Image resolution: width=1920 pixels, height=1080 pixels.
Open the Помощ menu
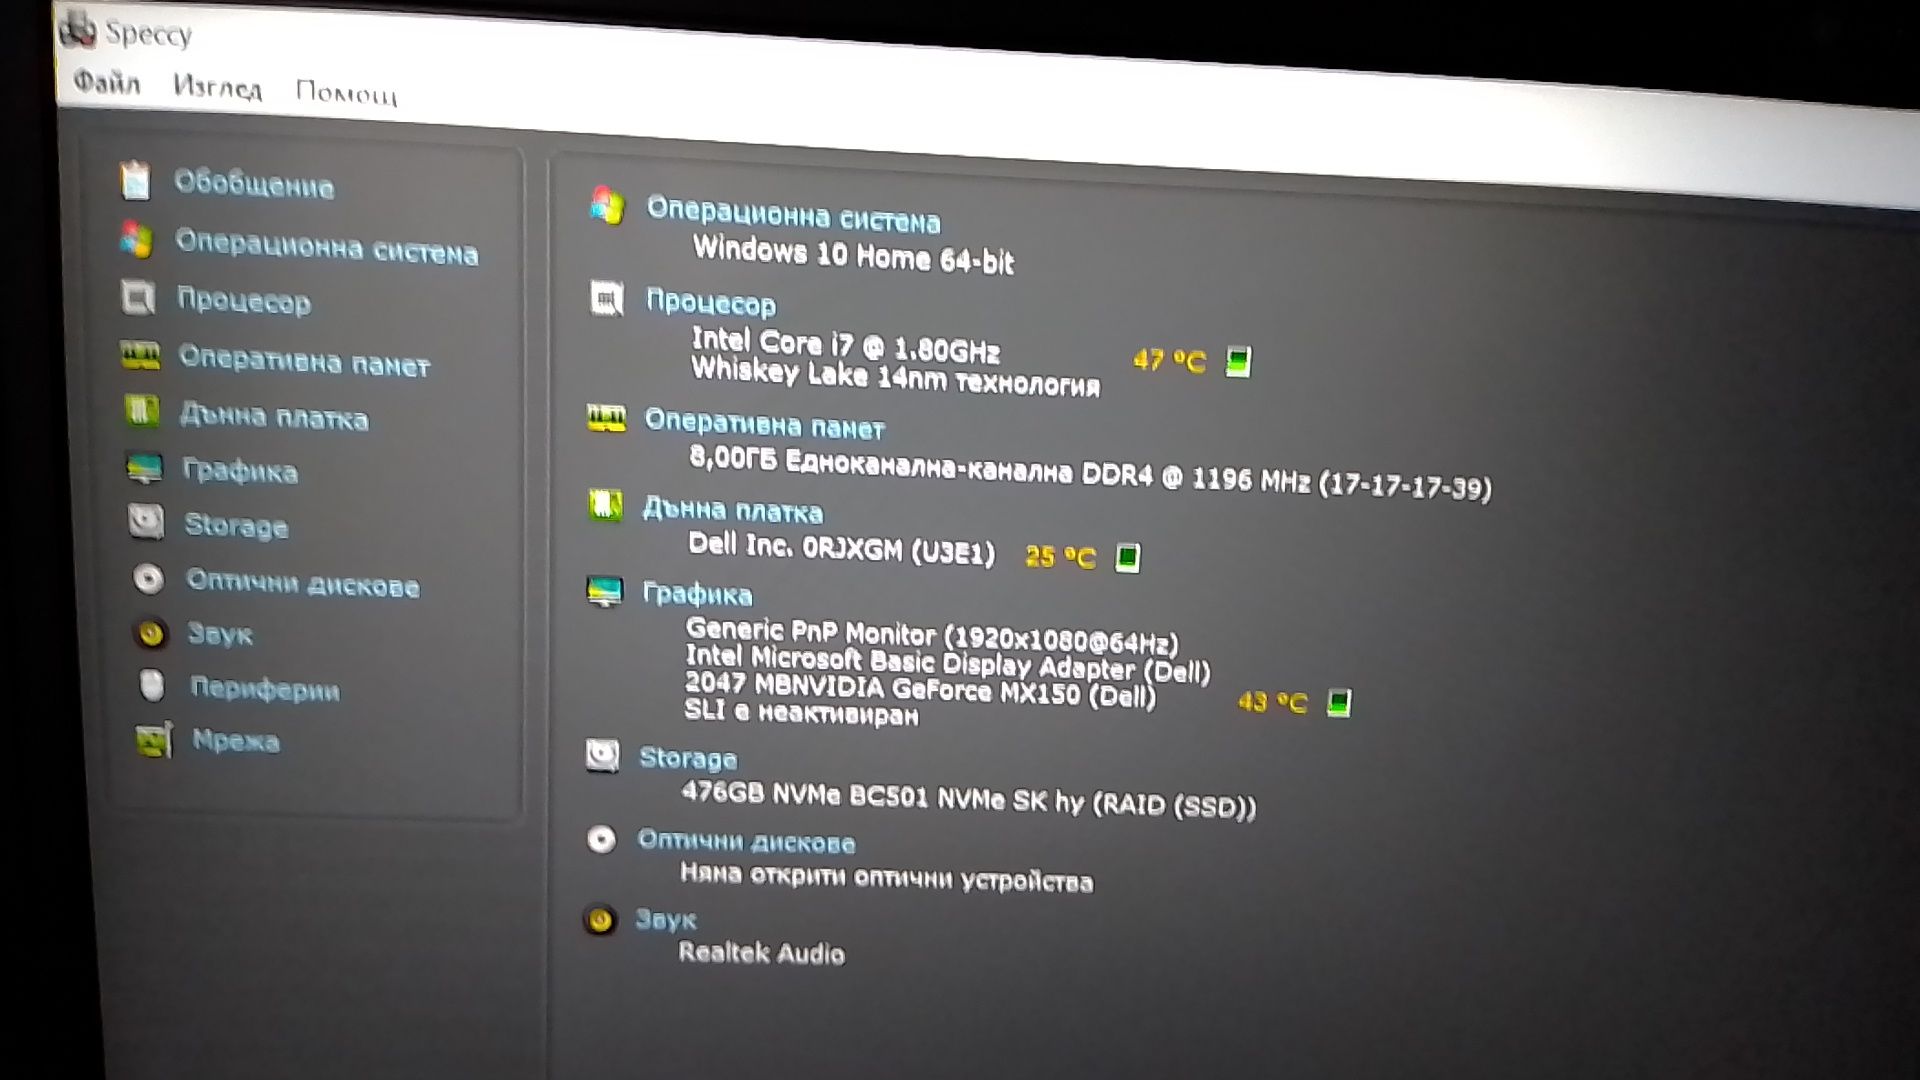[x=346, y=93]
